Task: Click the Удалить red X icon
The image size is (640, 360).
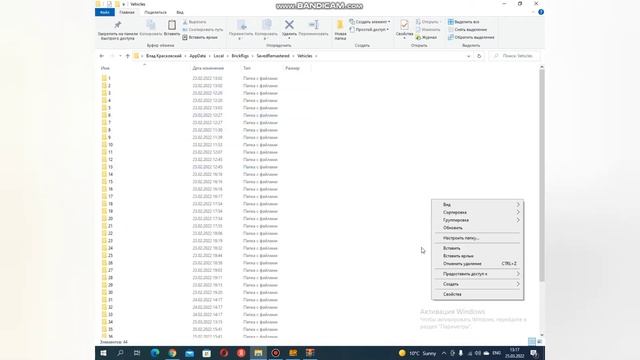Action: pyautogui.click(x=289, y=25)
